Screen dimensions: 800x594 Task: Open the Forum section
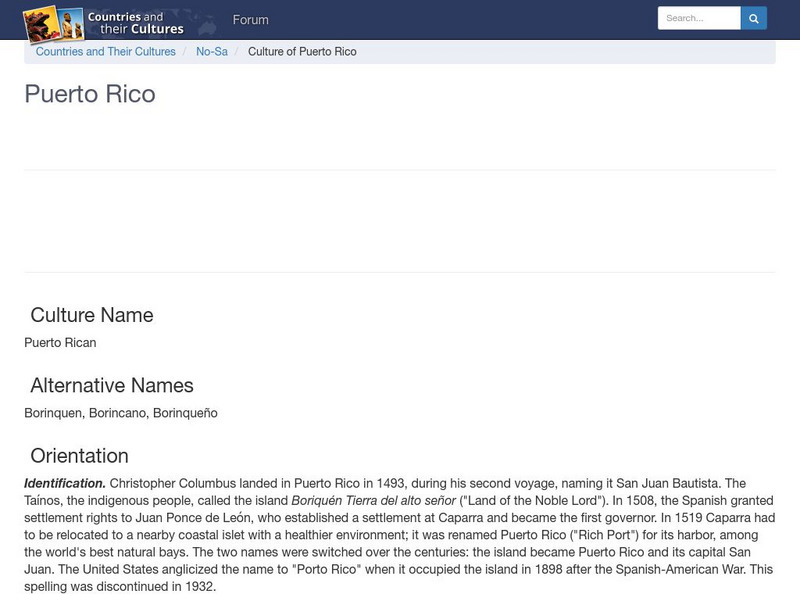coord(249,19)
